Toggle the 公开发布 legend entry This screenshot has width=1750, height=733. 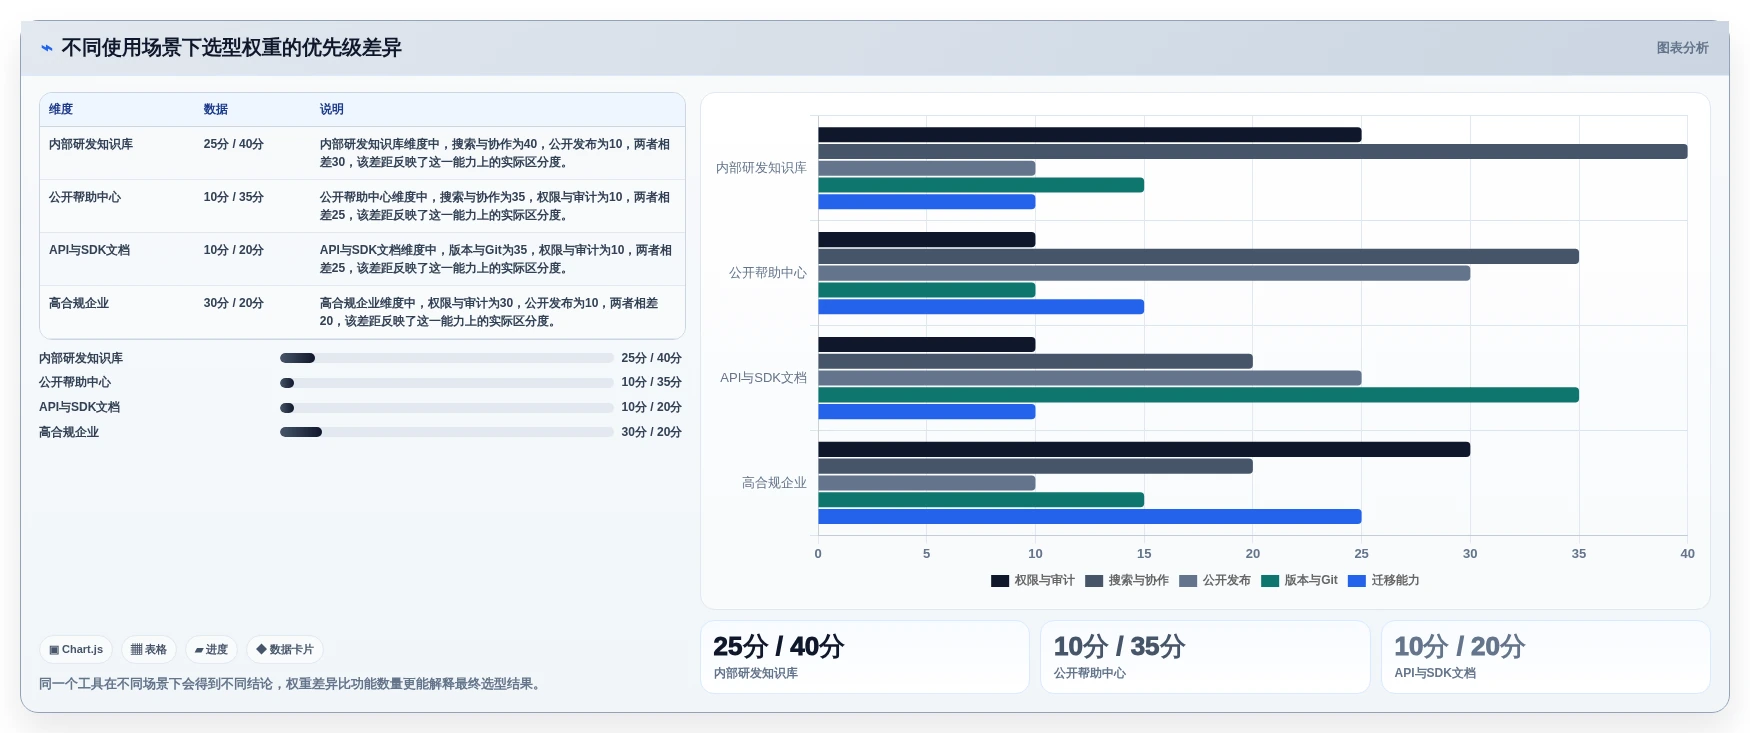tap(1215, 580)
